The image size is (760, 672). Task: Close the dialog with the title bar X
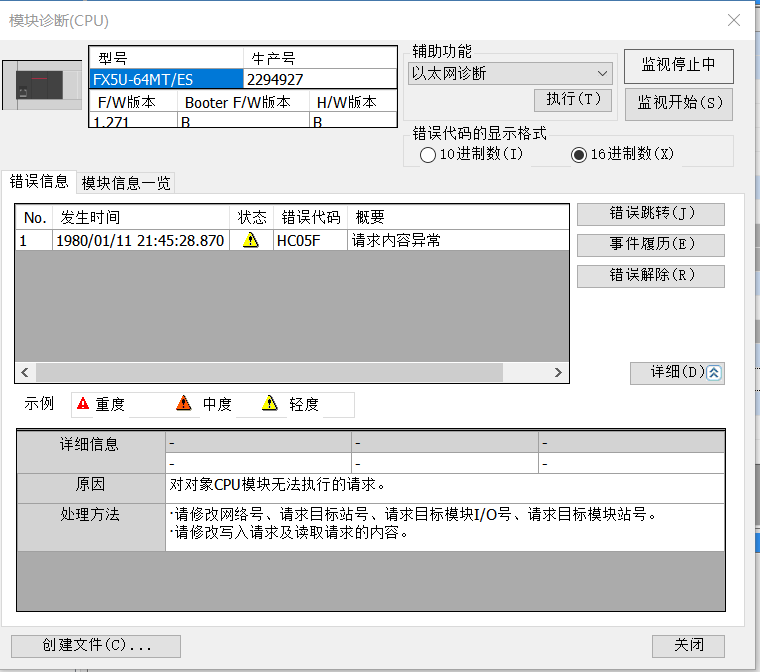734,20
